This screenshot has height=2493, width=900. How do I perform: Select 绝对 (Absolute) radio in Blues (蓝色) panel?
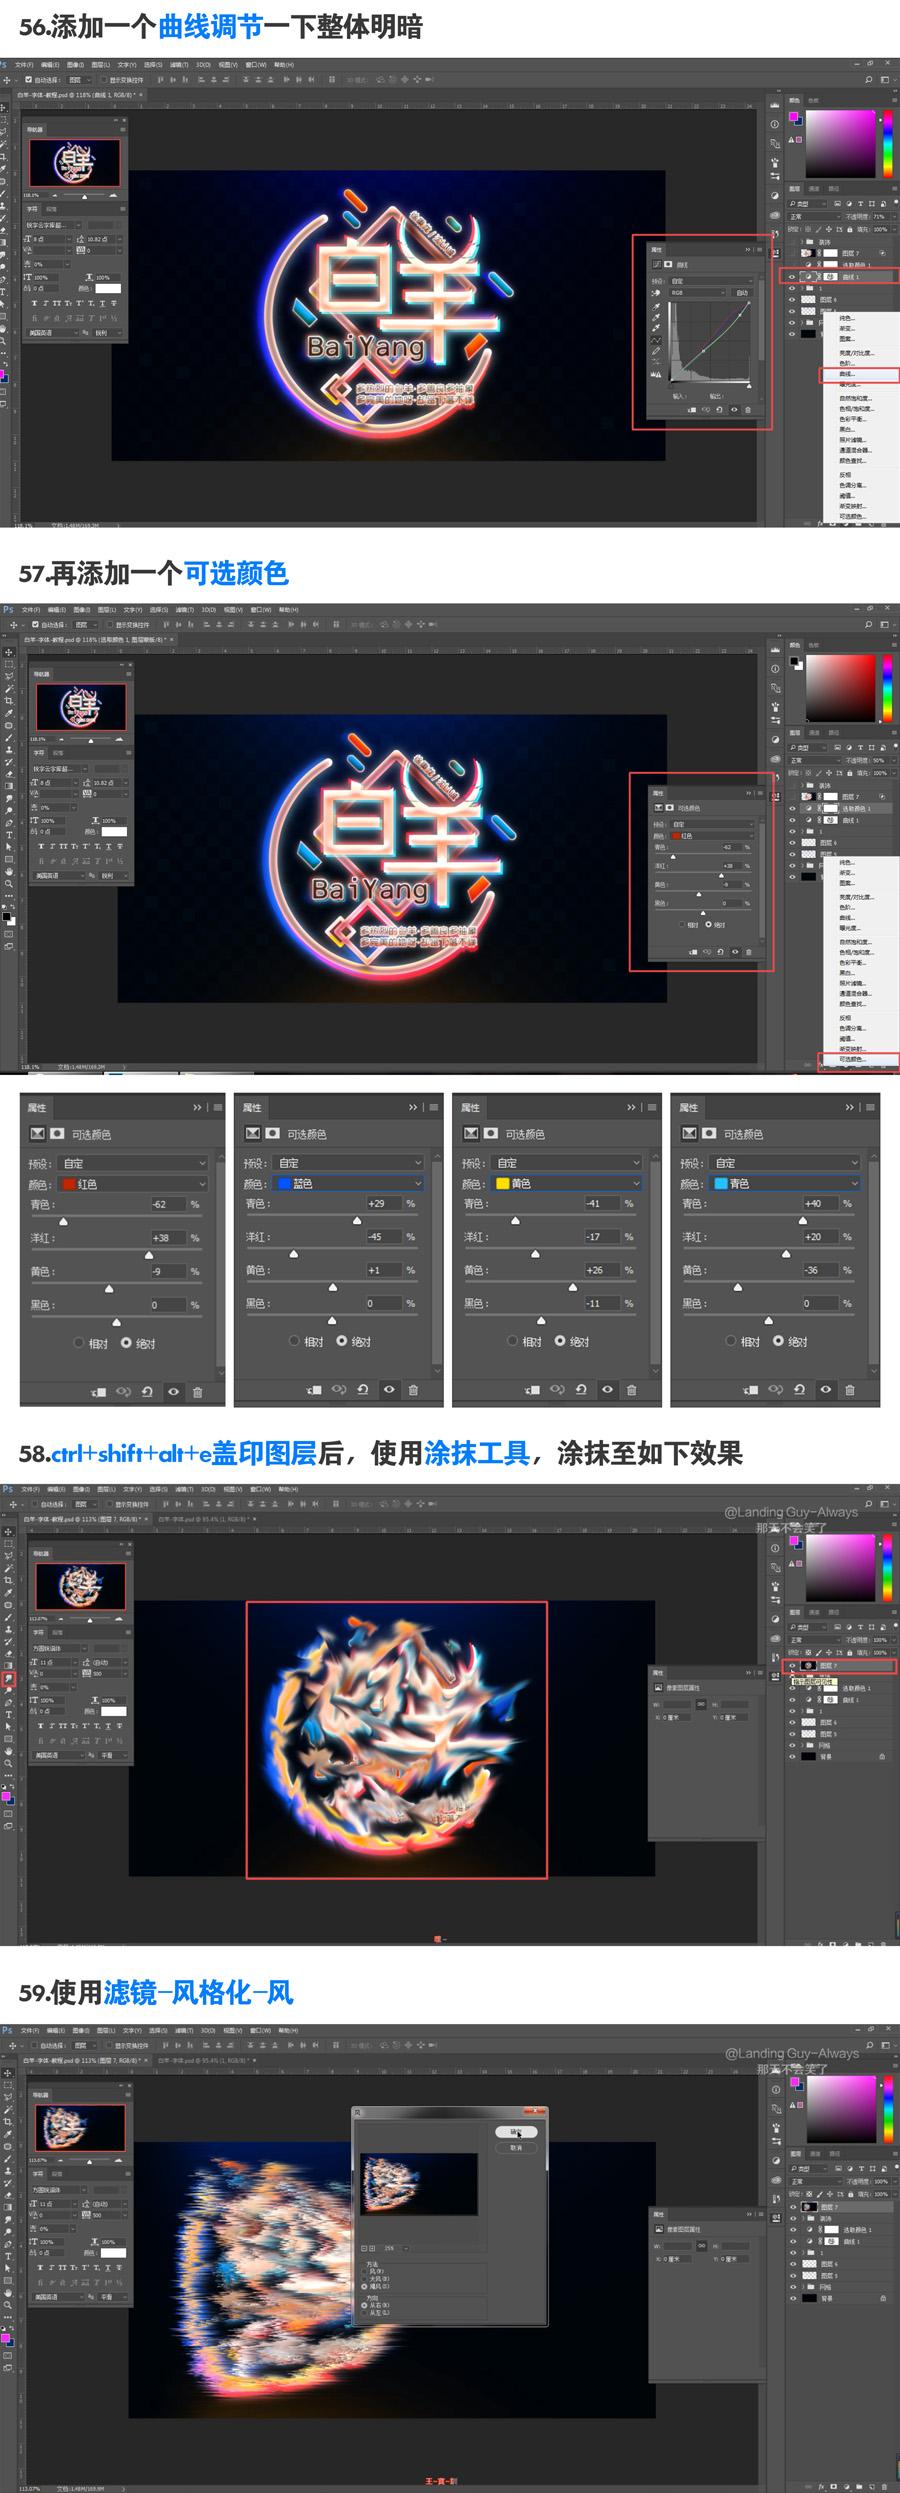point(342,1341)
